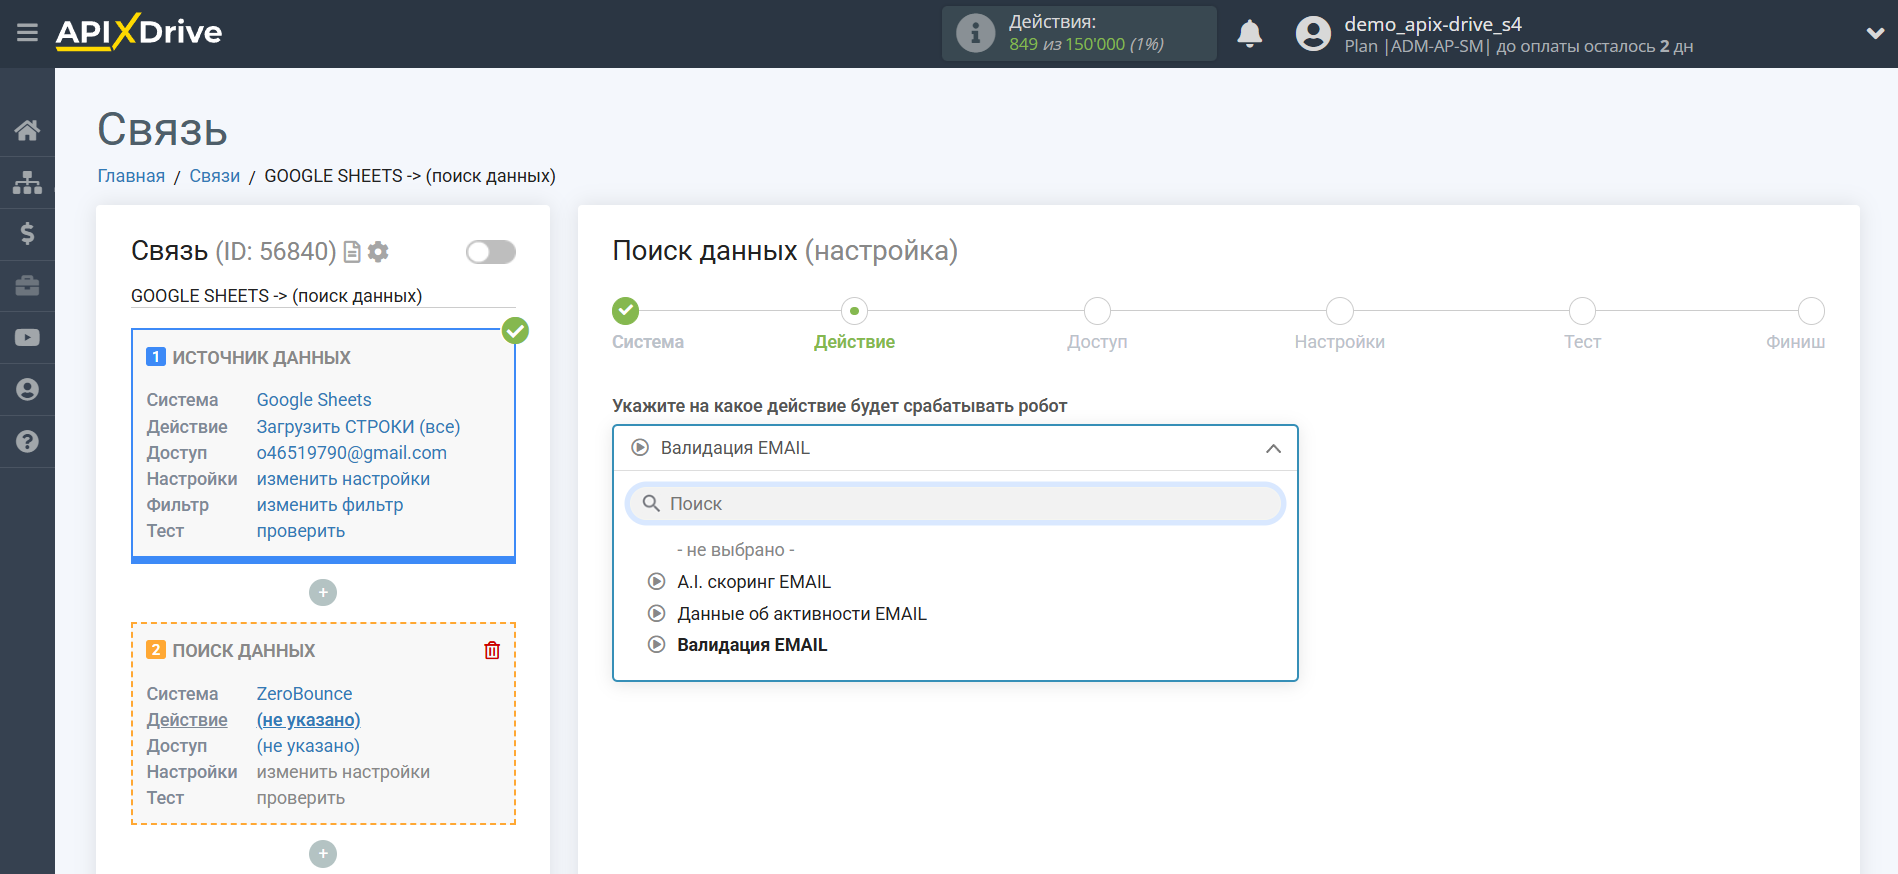Image resolution: width=1898 pixels, height=874 pixels.
Task: Select Данные об активности EMAIL option
Action: coord(801,614)
